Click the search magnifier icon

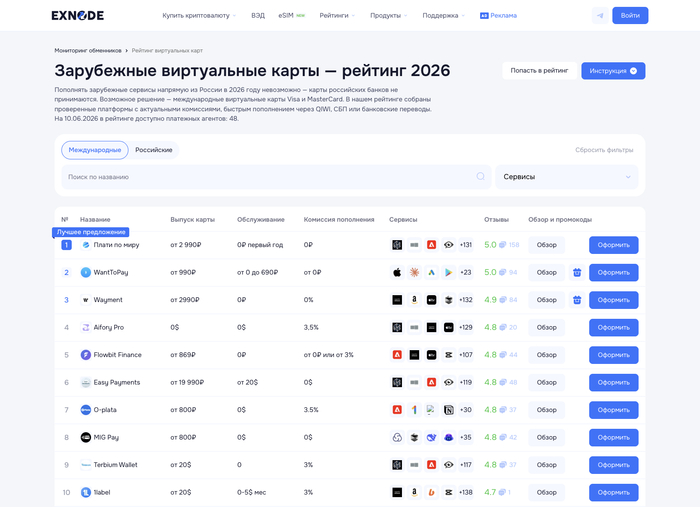coord(480,176)
